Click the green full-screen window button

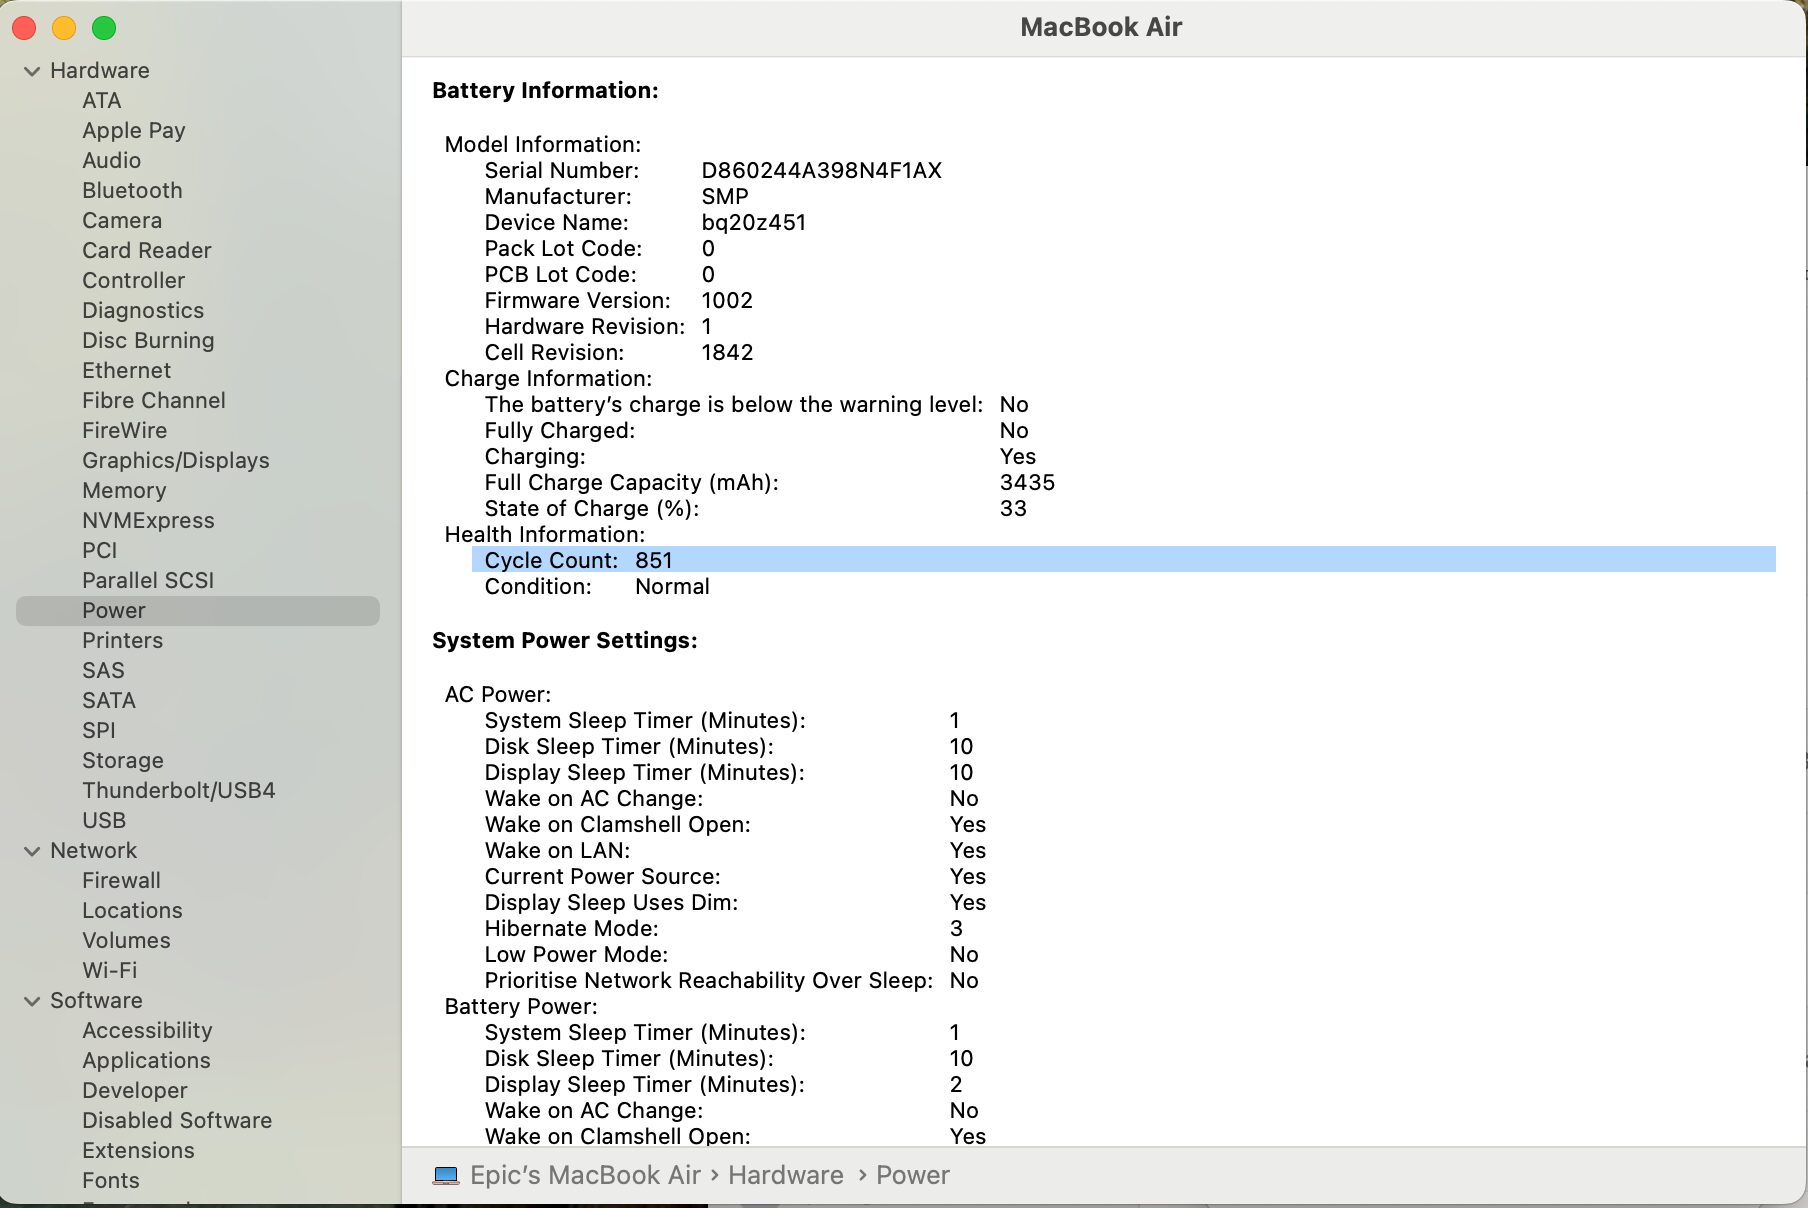pyautogui.click(x=104, y=28)
